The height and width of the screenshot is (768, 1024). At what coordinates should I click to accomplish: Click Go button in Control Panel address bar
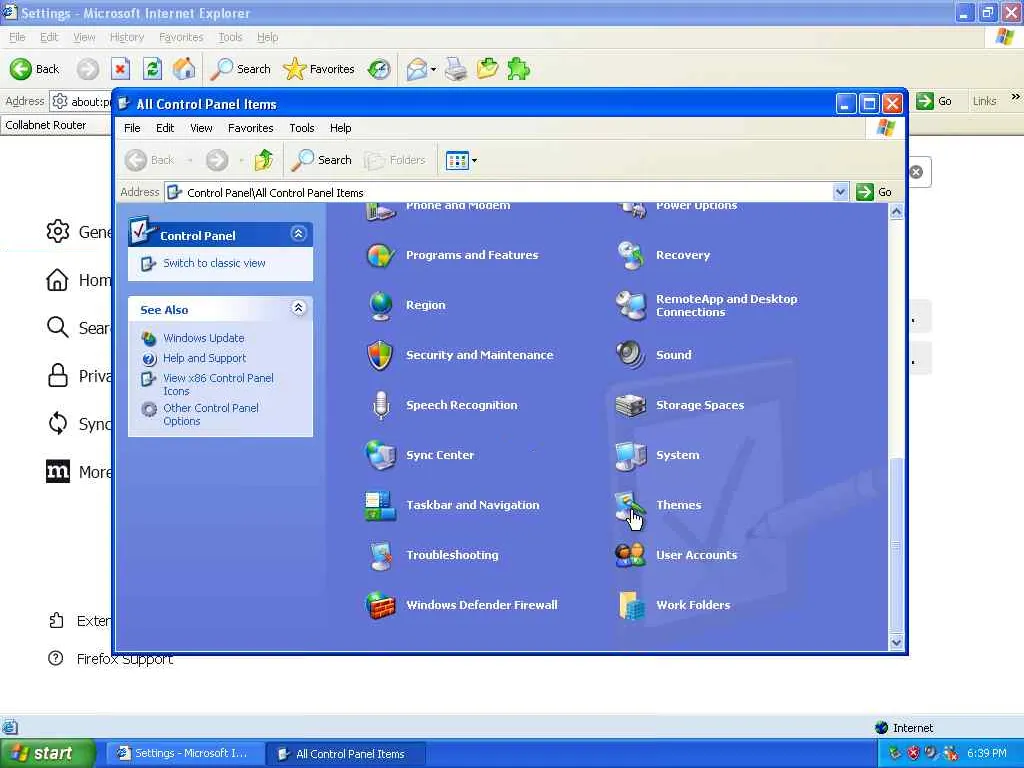pos(874,192)
